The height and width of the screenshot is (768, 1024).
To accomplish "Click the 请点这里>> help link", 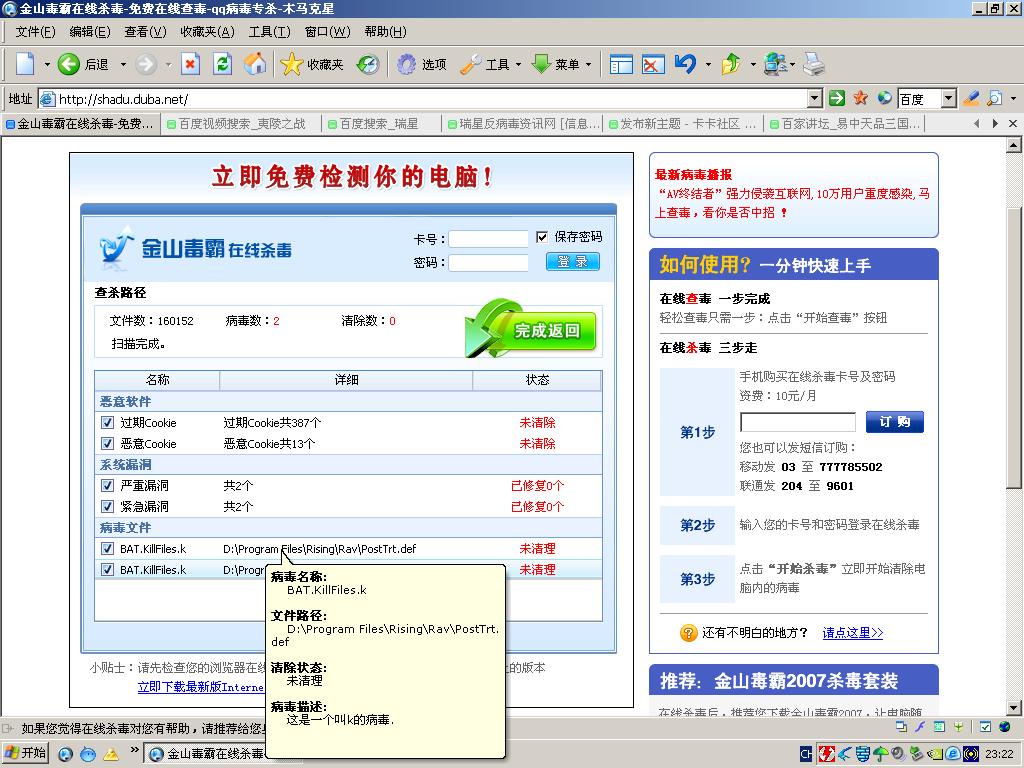I will (852, 633).
